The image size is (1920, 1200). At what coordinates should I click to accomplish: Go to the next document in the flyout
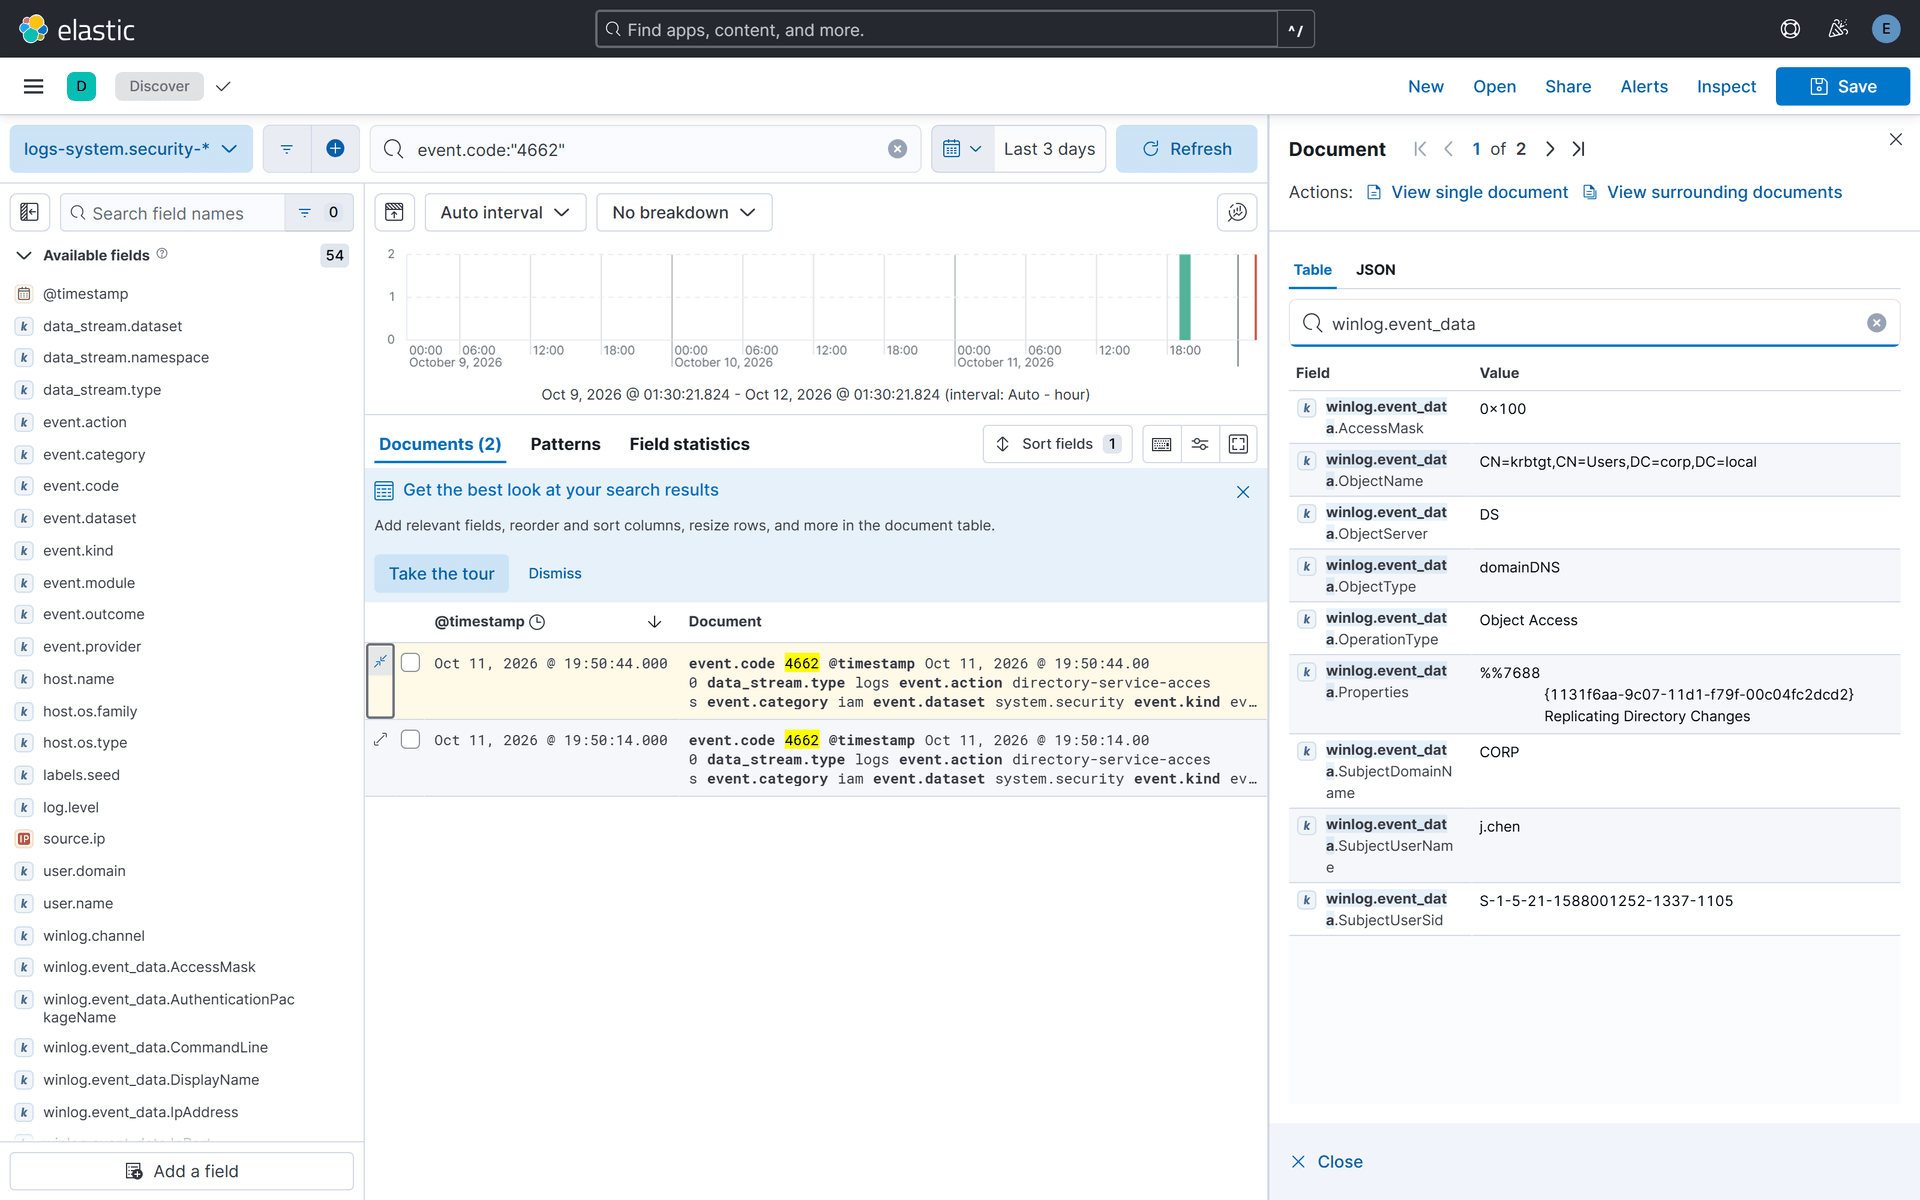(x=1550, y=149)
